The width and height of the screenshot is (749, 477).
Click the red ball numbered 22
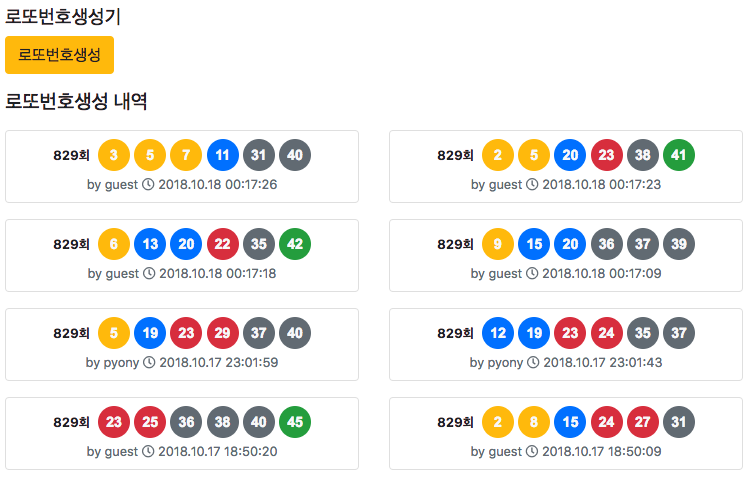click(x=223, y=244)
